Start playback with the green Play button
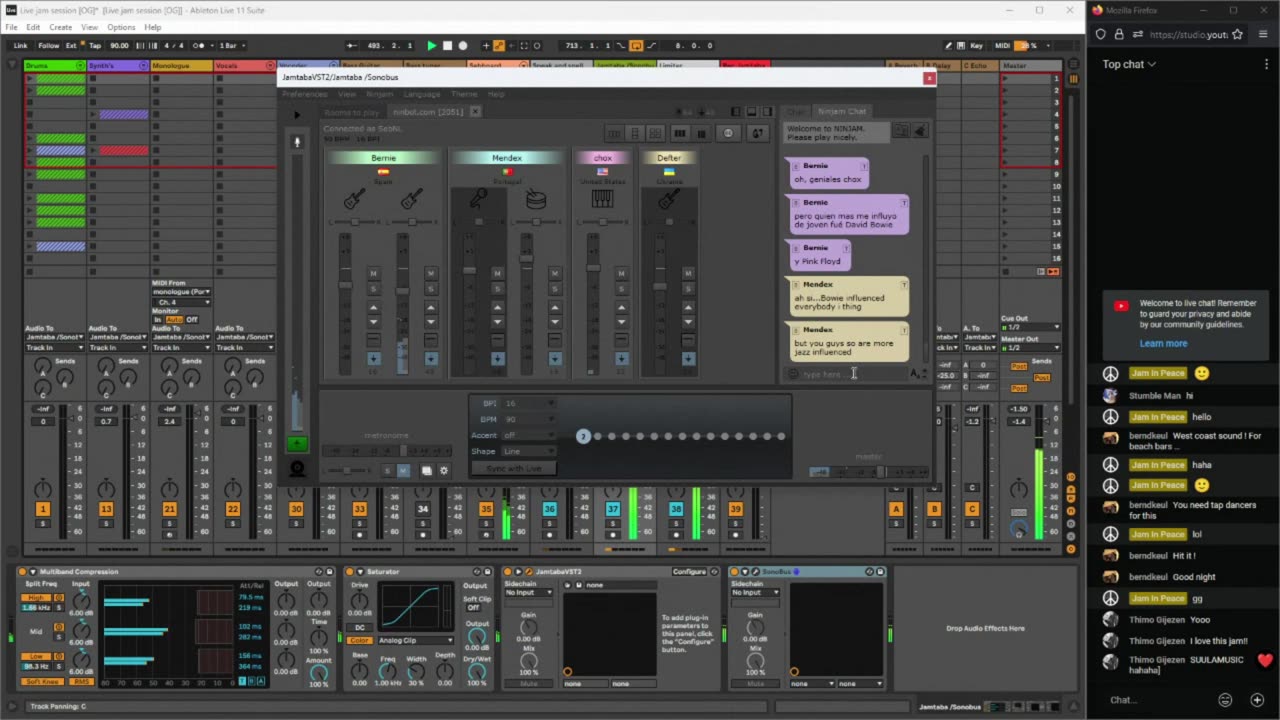This screenshot has height=720, width=1280. [431, 45]
